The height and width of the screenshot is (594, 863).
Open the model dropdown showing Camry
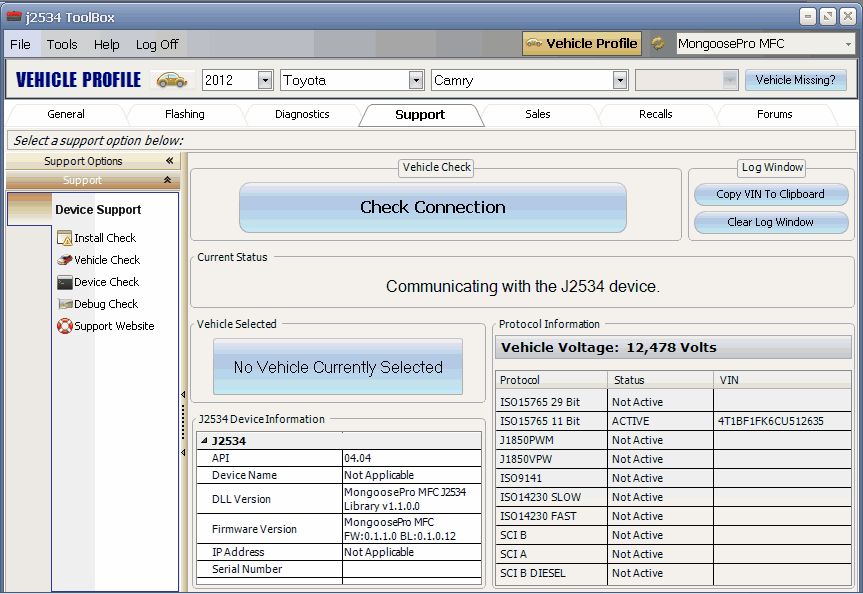click(620, 80)
